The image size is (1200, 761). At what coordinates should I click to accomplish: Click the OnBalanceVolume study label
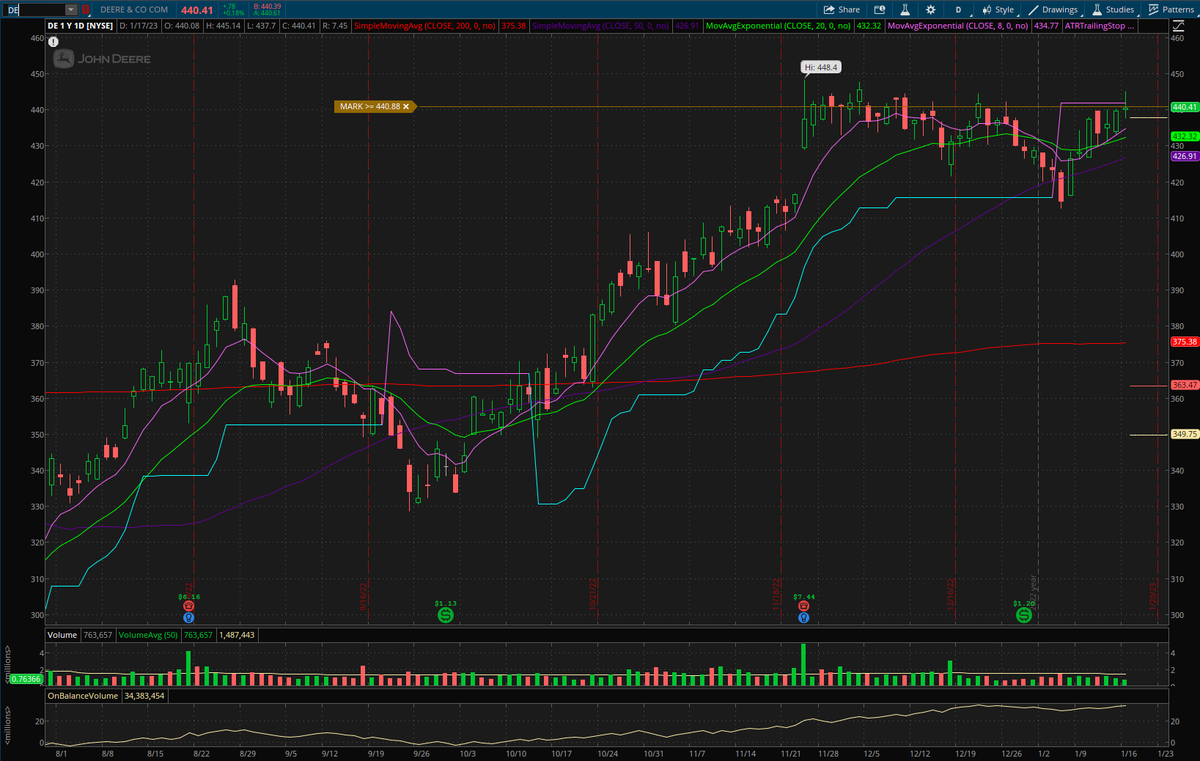(84, 695)
